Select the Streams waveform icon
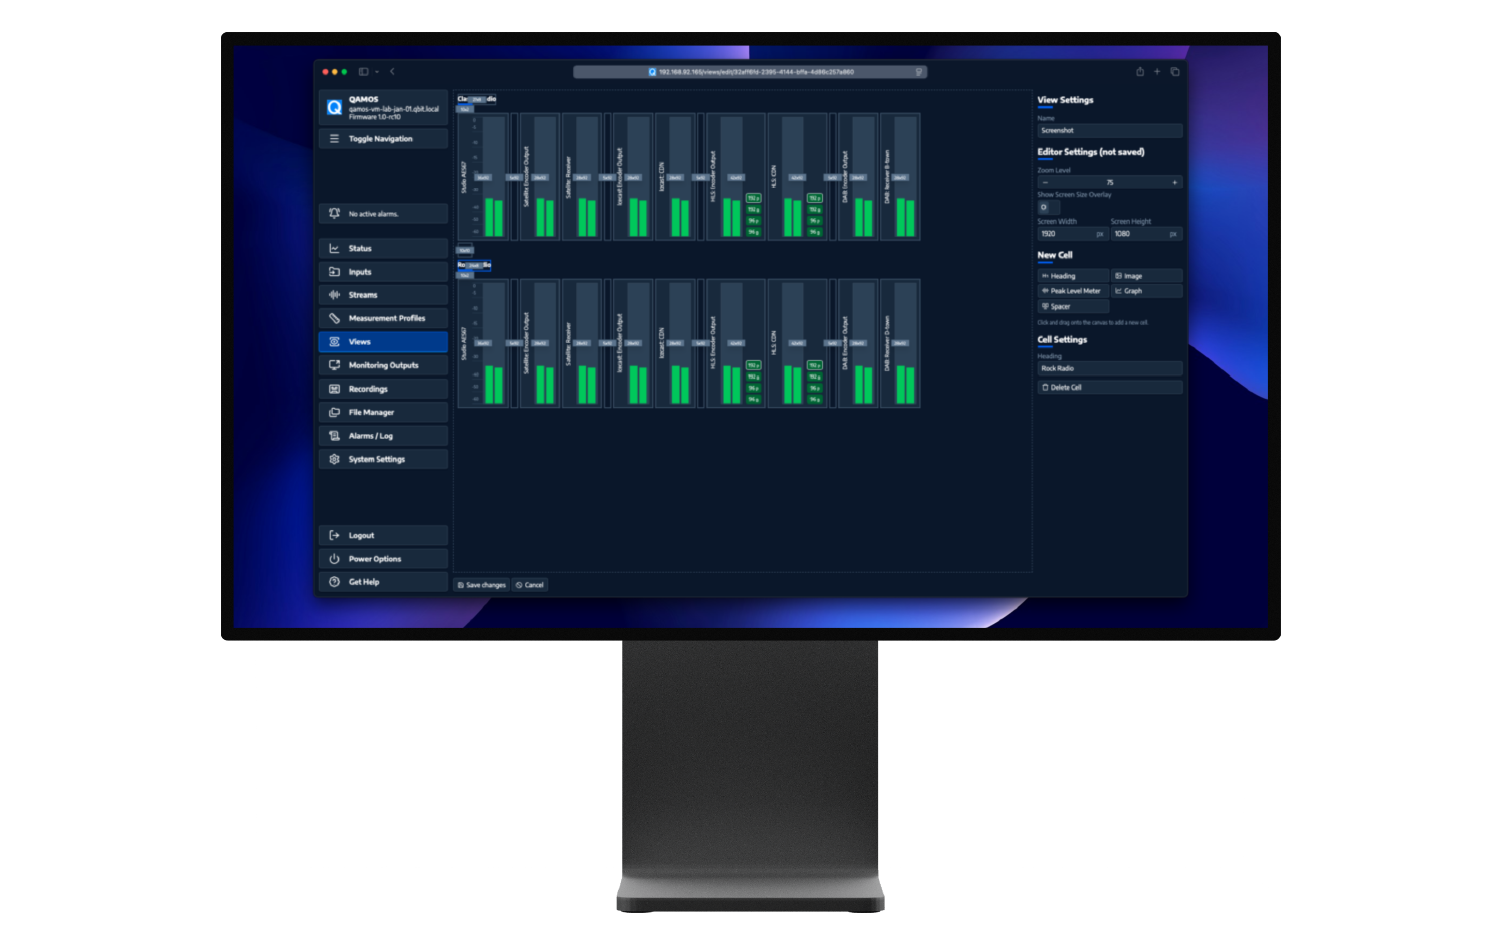Image resolution: width=1502 pixels, height=945 pixels. coord(334,294)
